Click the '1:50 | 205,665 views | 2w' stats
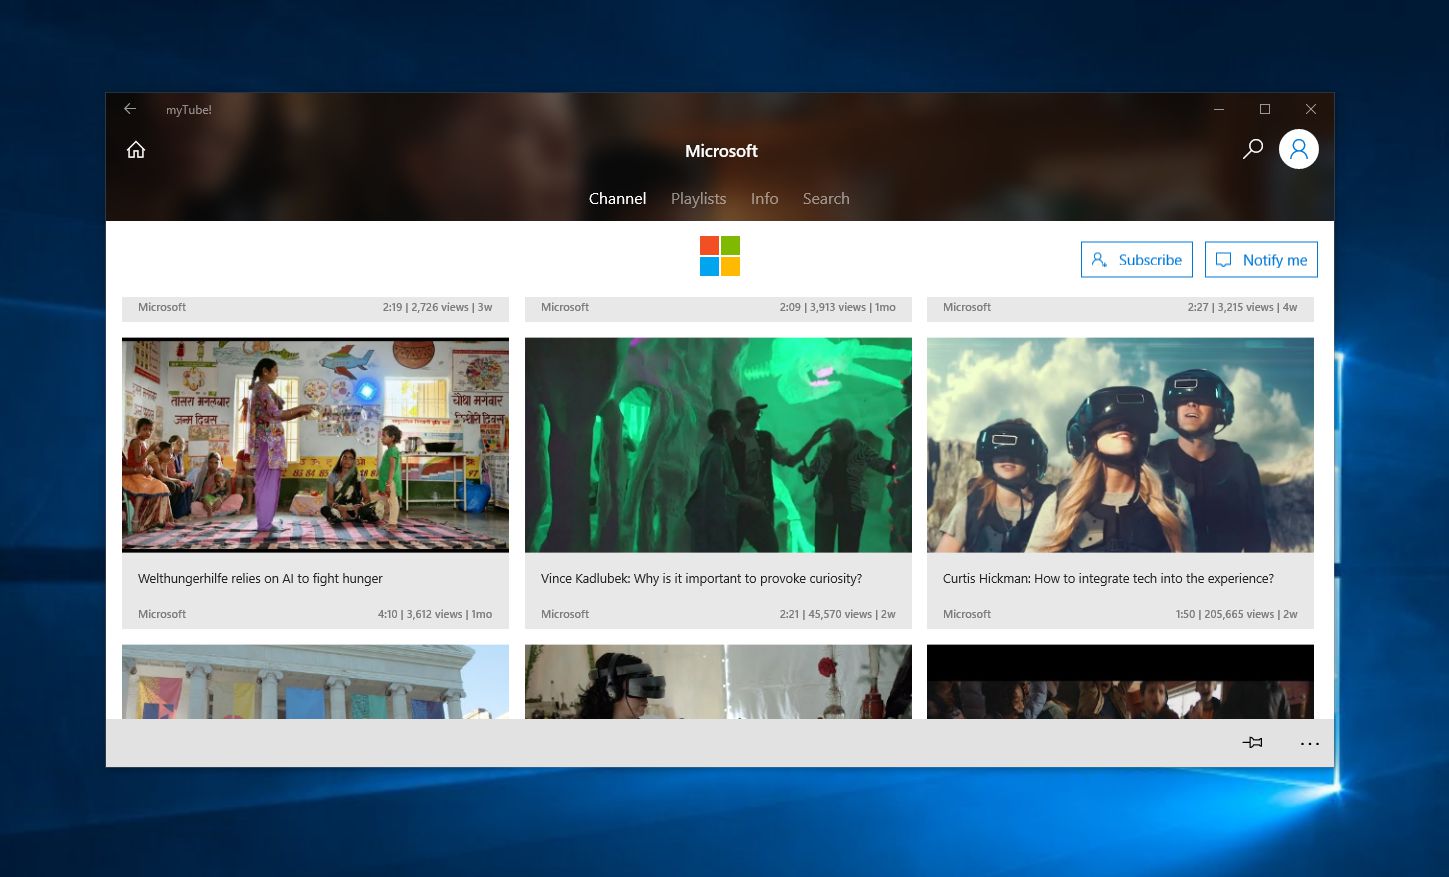 click(1237, 614)
